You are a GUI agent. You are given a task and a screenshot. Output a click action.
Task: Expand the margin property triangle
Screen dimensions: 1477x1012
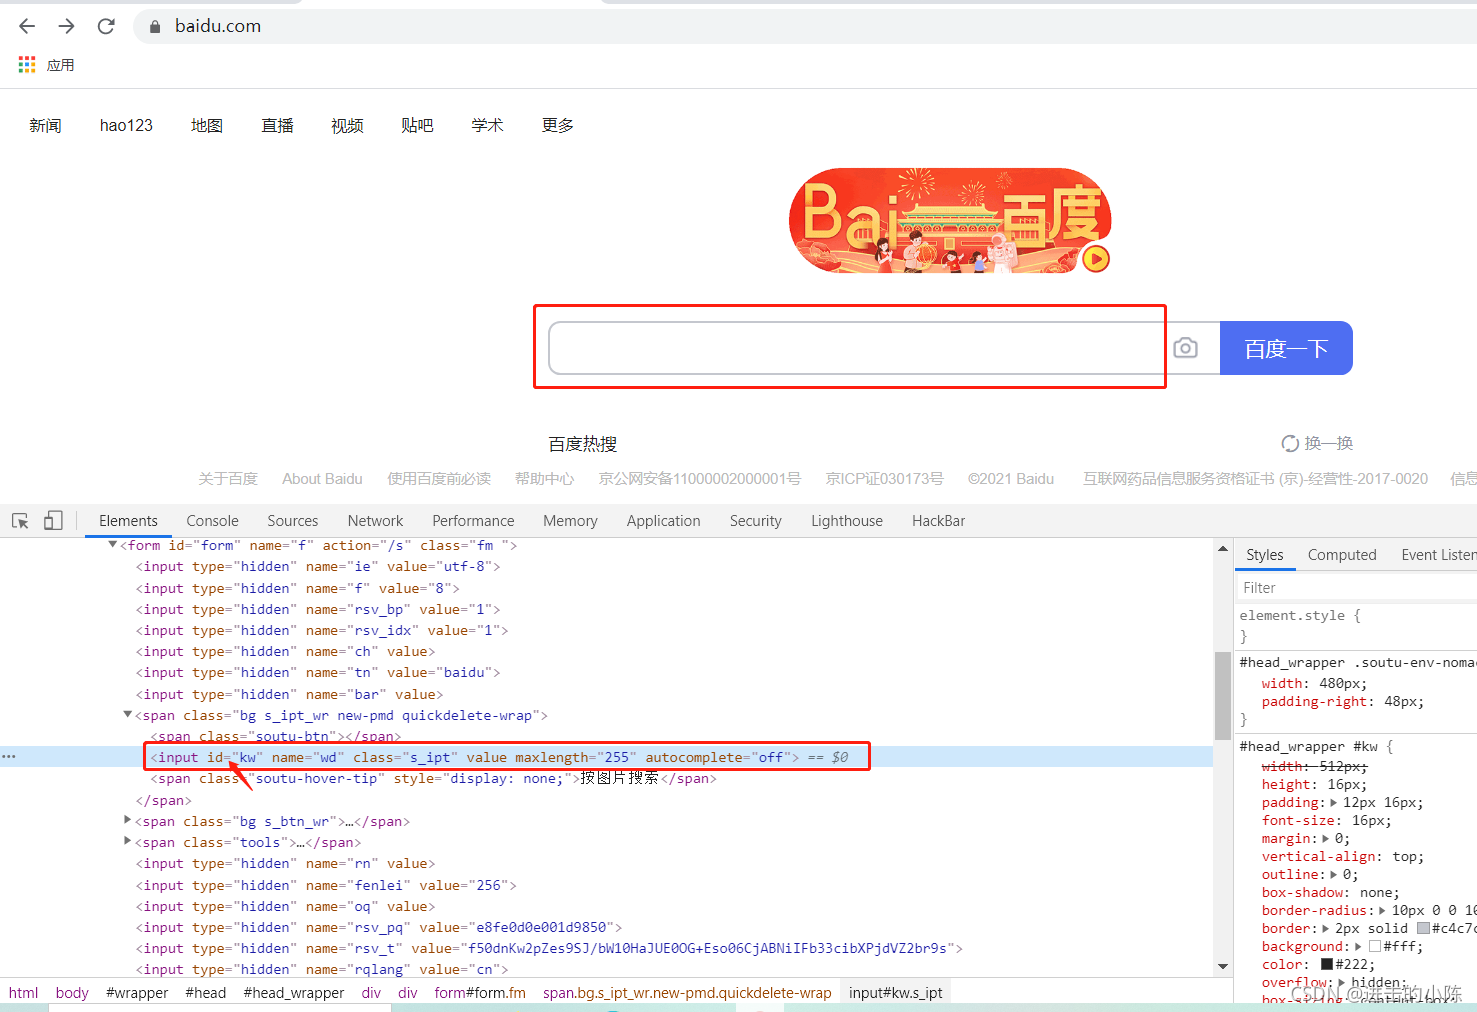point(1326,839)
